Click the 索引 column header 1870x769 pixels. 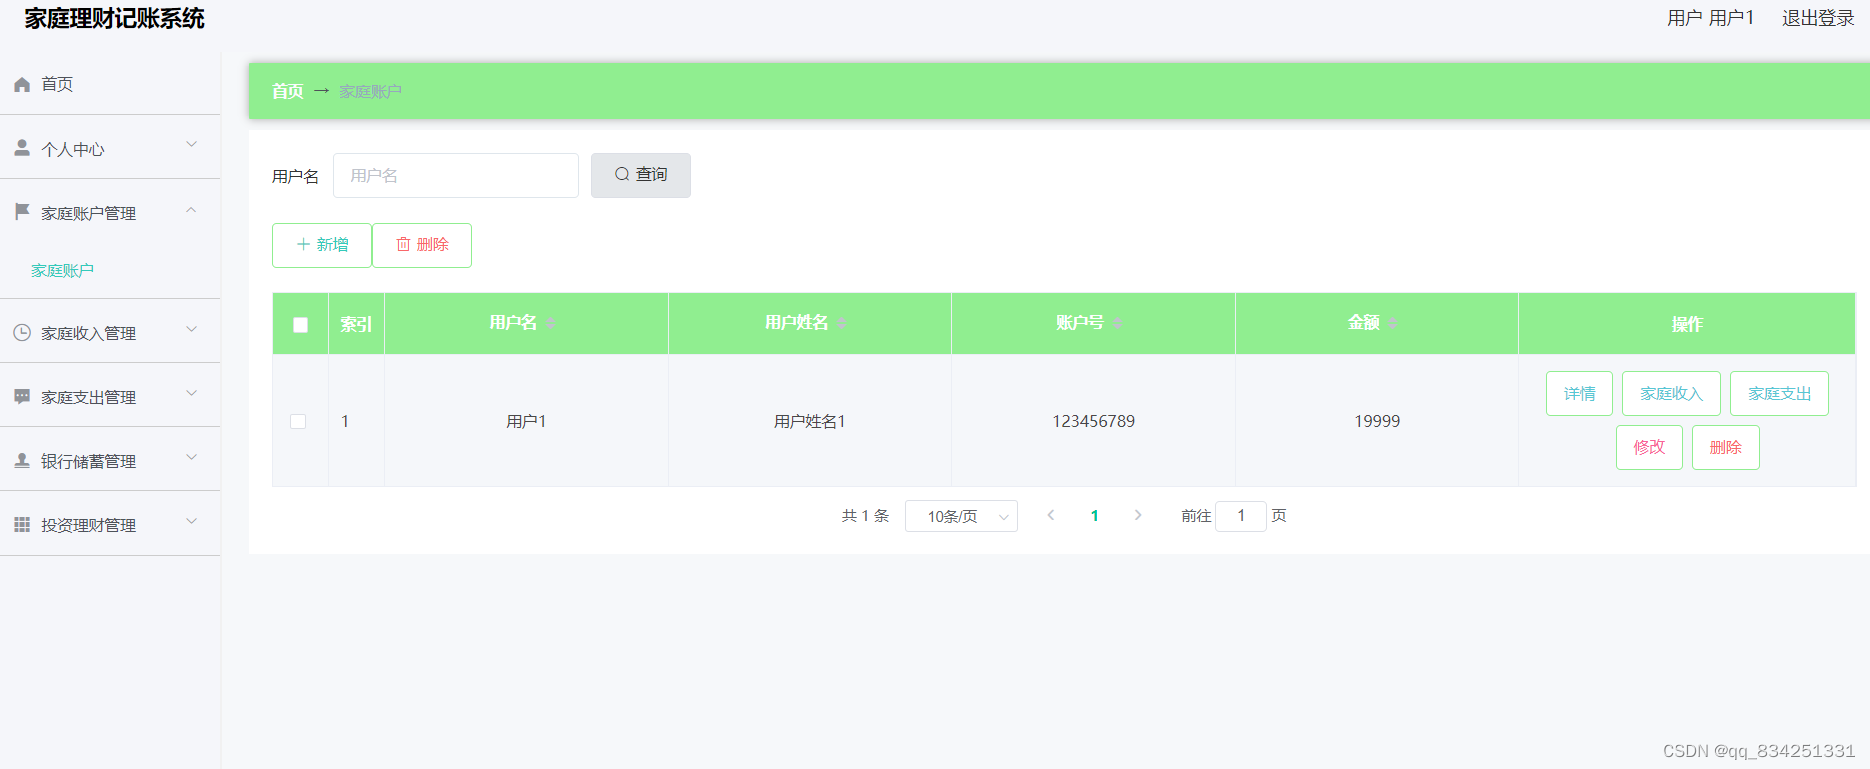click(356, 324)
